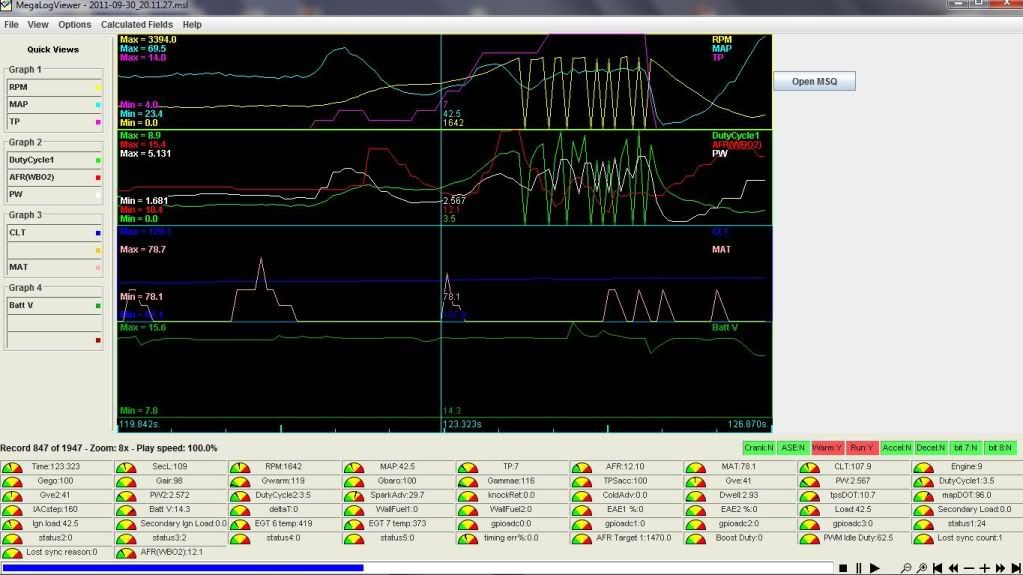The width and height of the screenshot is (1023, 575).
Task: Click the yellow color swatch next to RPM
Action: (x=98, y=87)
